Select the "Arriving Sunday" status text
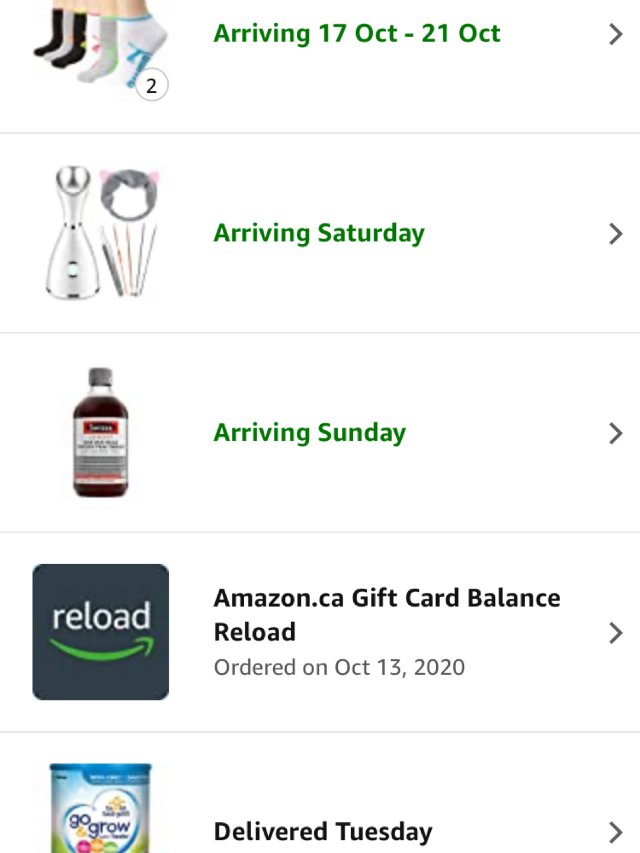Screen dimensions: 640x853 pos(310,433)
